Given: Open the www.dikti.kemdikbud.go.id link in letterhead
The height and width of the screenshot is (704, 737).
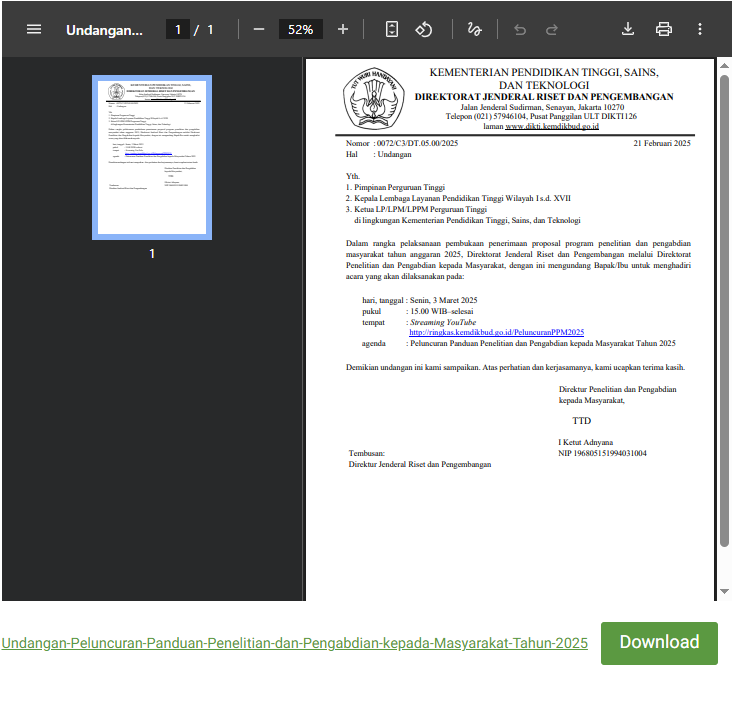Looking at the screenshot, I should 552,127.
